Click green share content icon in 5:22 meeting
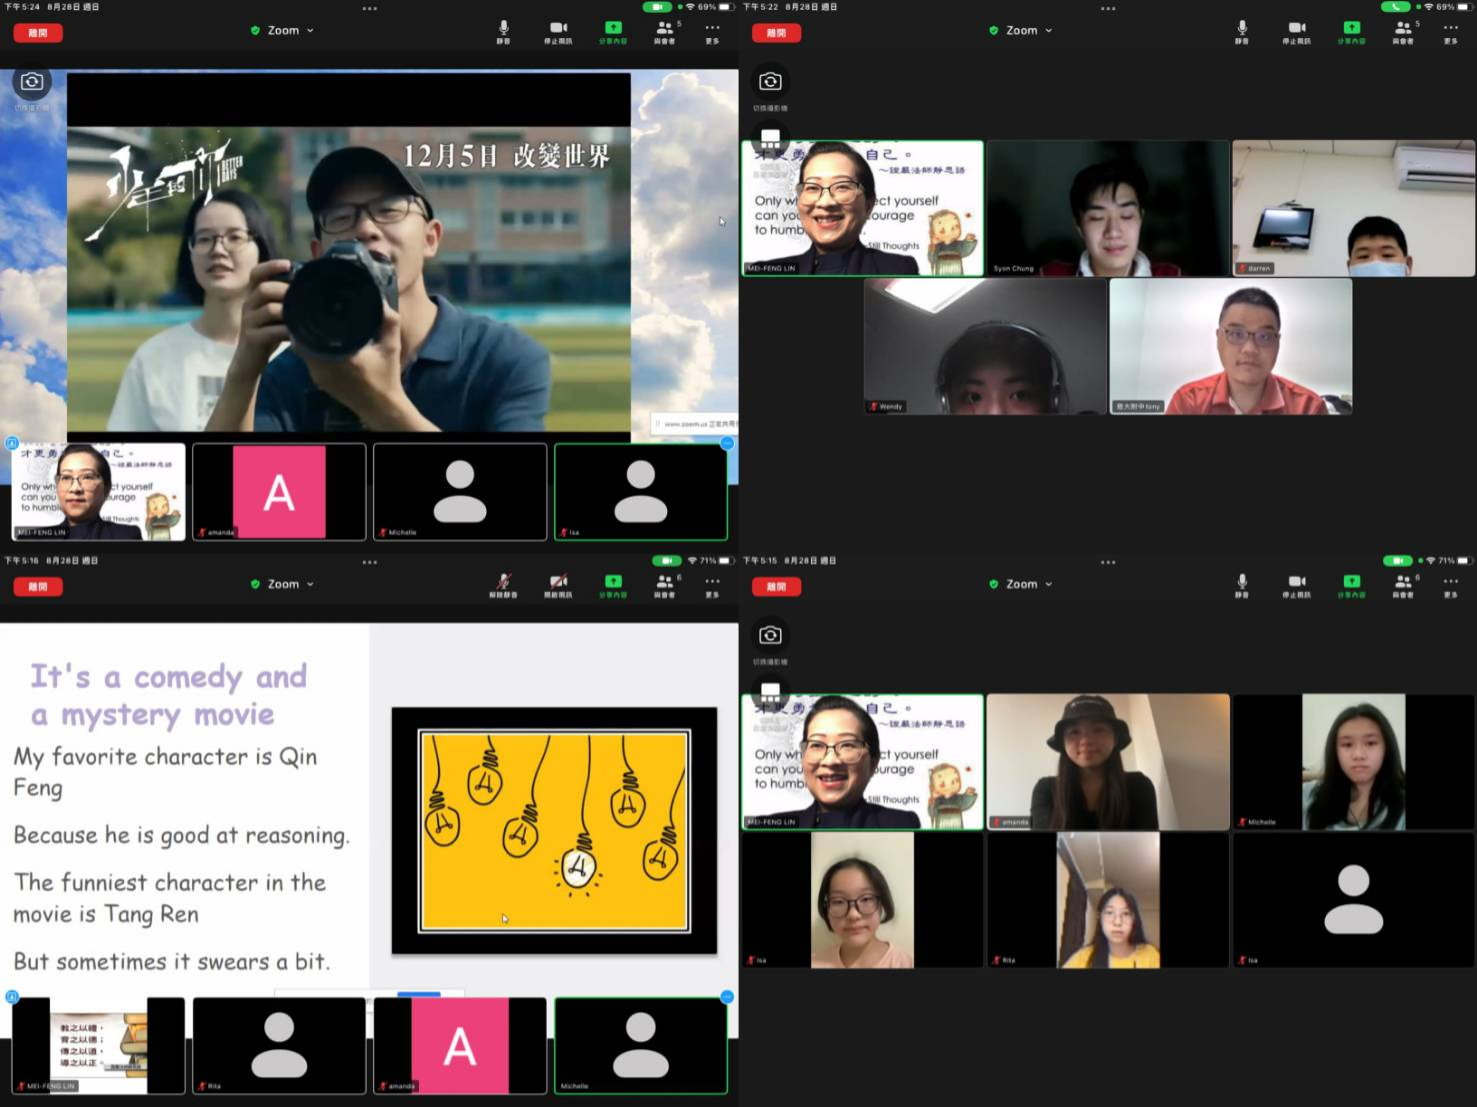 [x=1351, y=29]
